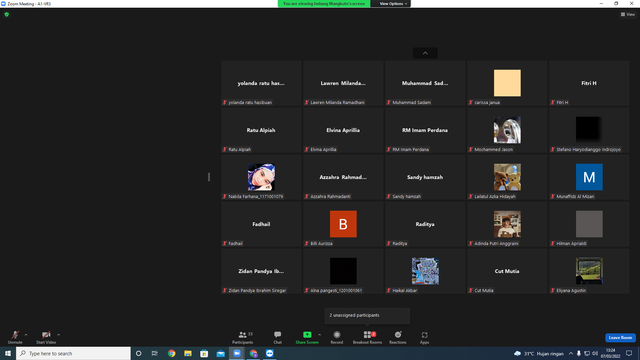This screenshot has width=640, height=360.
Task: Start recording with the Record button
Action: pos(337,337)
